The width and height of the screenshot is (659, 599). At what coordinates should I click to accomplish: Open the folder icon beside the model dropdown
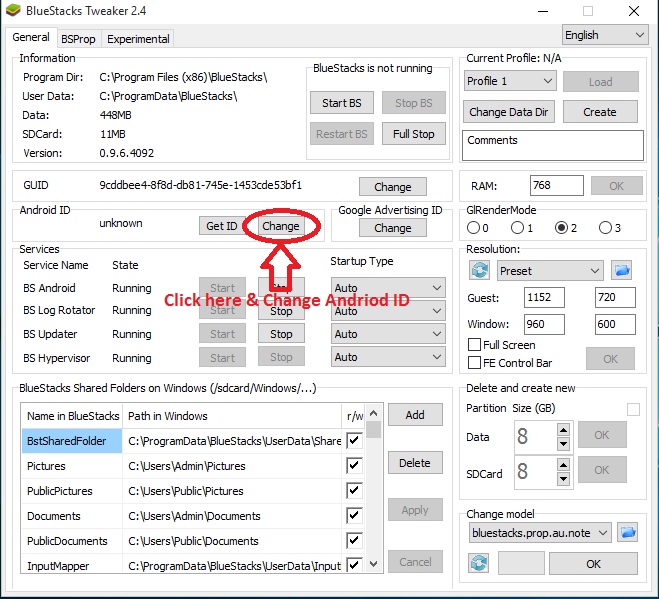coord(627,533)
